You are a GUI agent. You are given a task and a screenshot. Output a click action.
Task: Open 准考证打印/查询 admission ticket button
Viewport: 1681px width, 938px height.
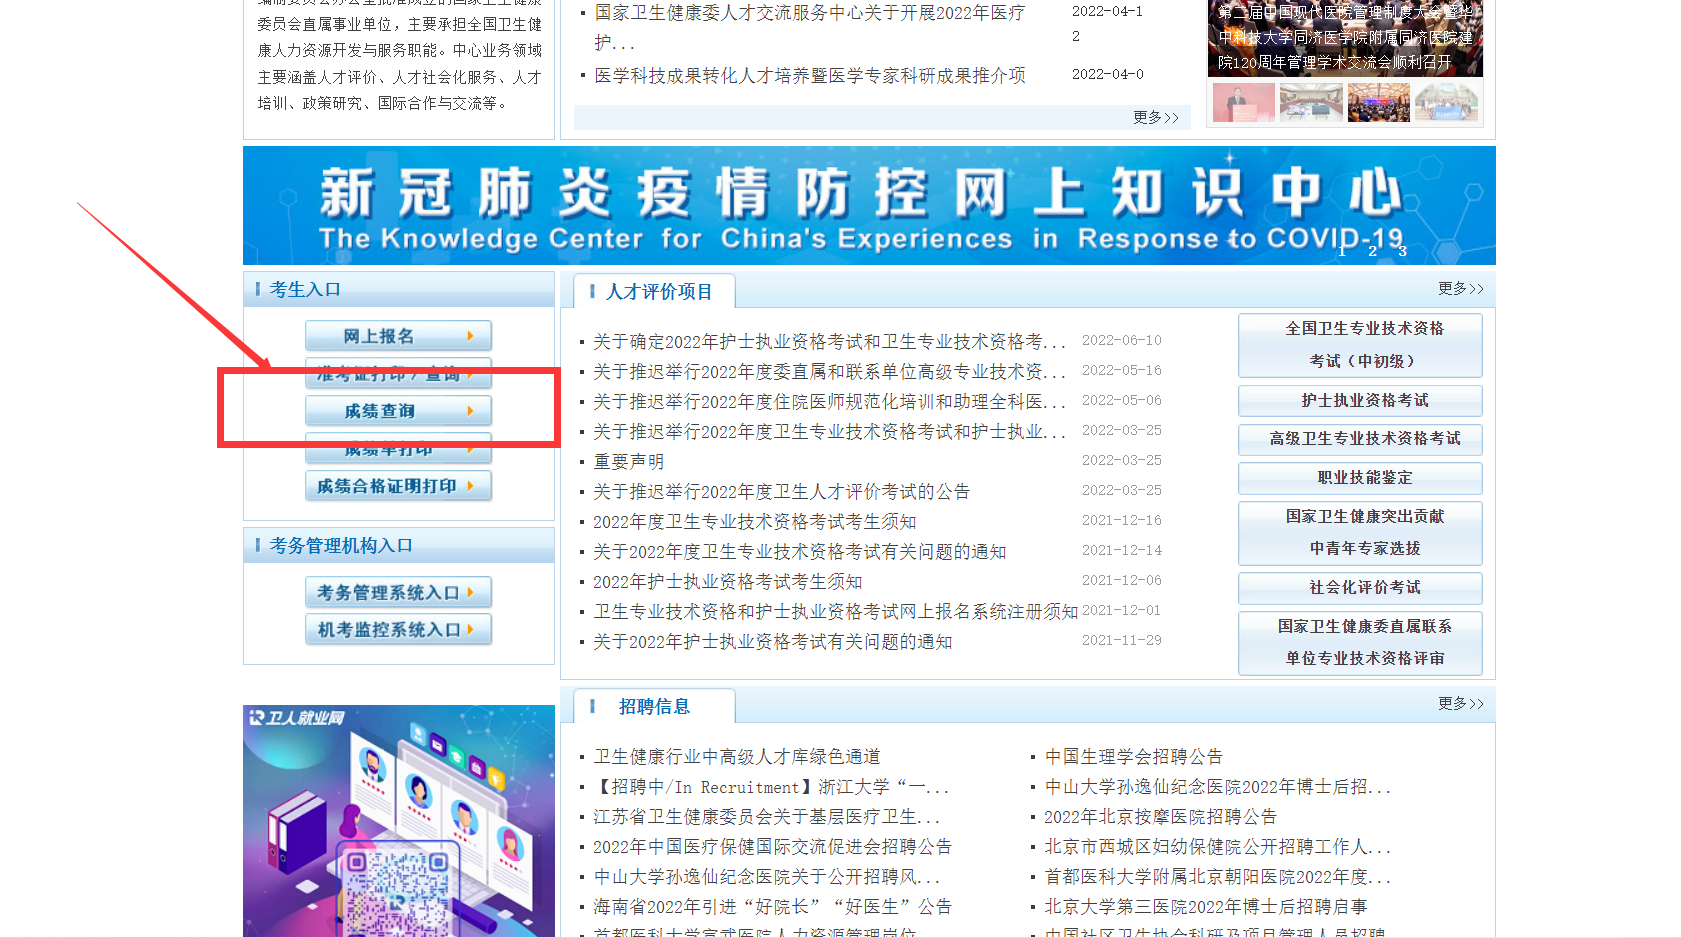click(398, 374)
